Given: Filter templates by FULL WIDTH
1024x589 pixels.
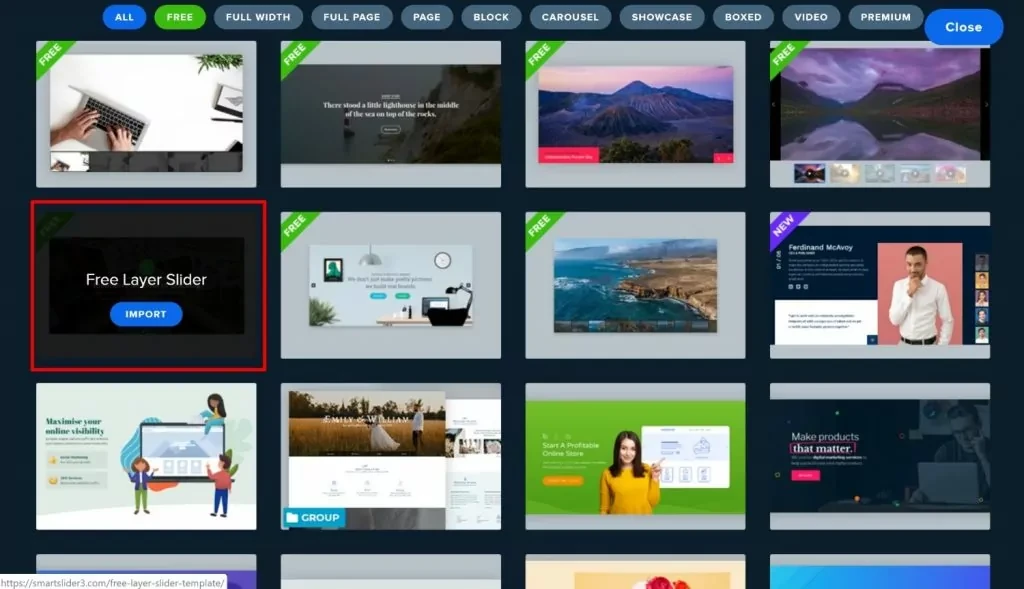Looking at the screenshot, I should 258,17.
